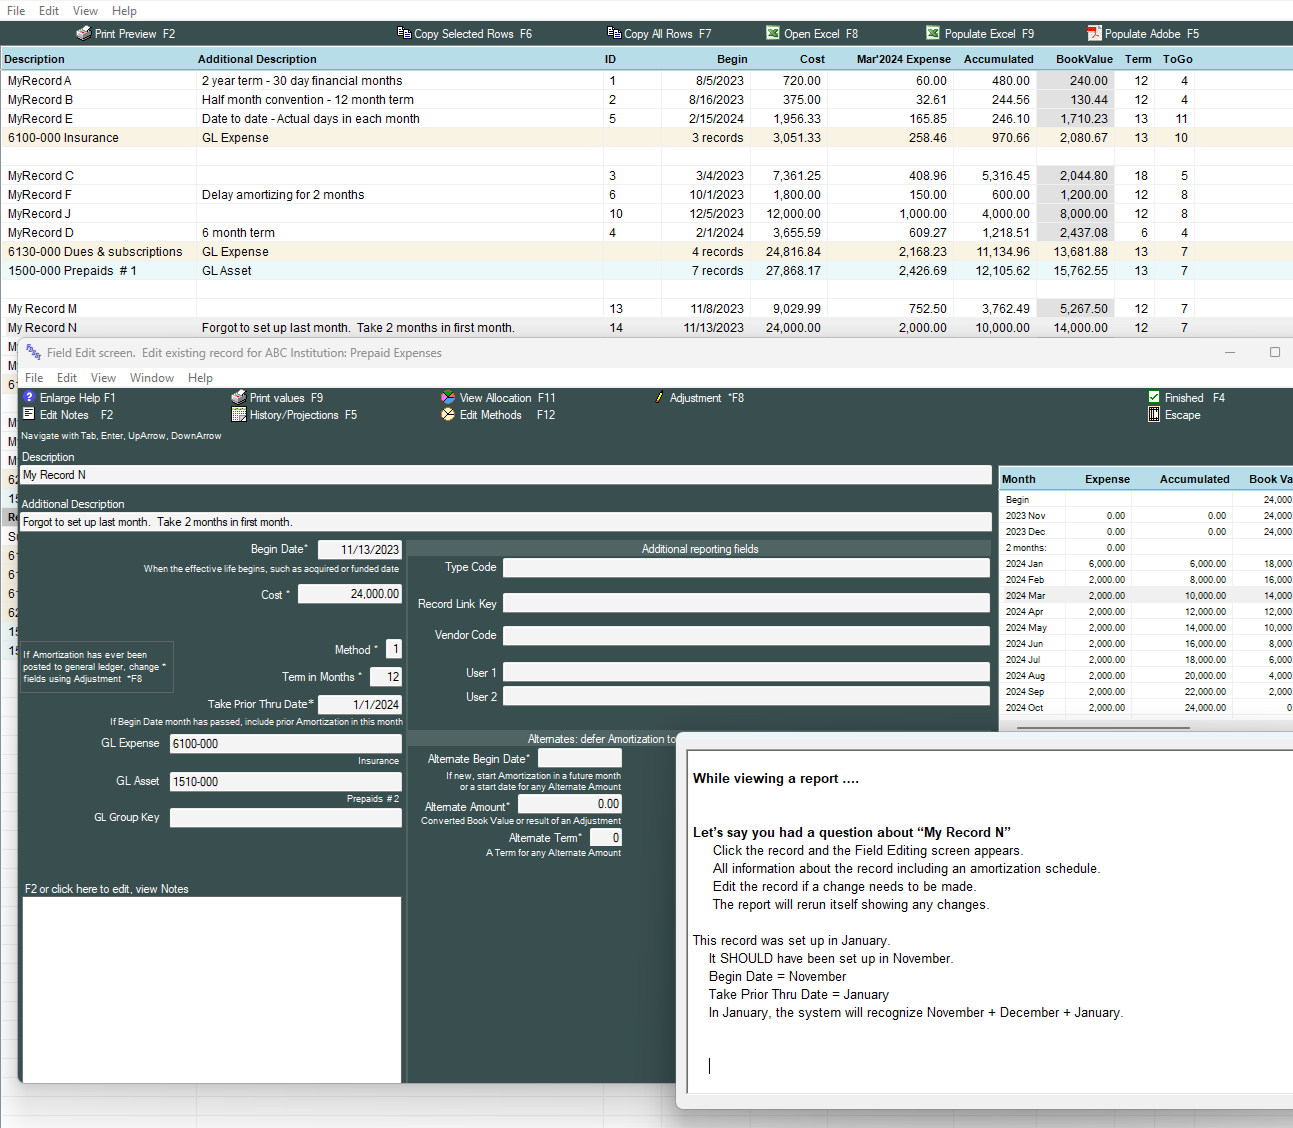Screen dimensions: 1293x1128
Task: Click the 2024 Mar row in amortization schedule
Action: [x=1147, y=596]
